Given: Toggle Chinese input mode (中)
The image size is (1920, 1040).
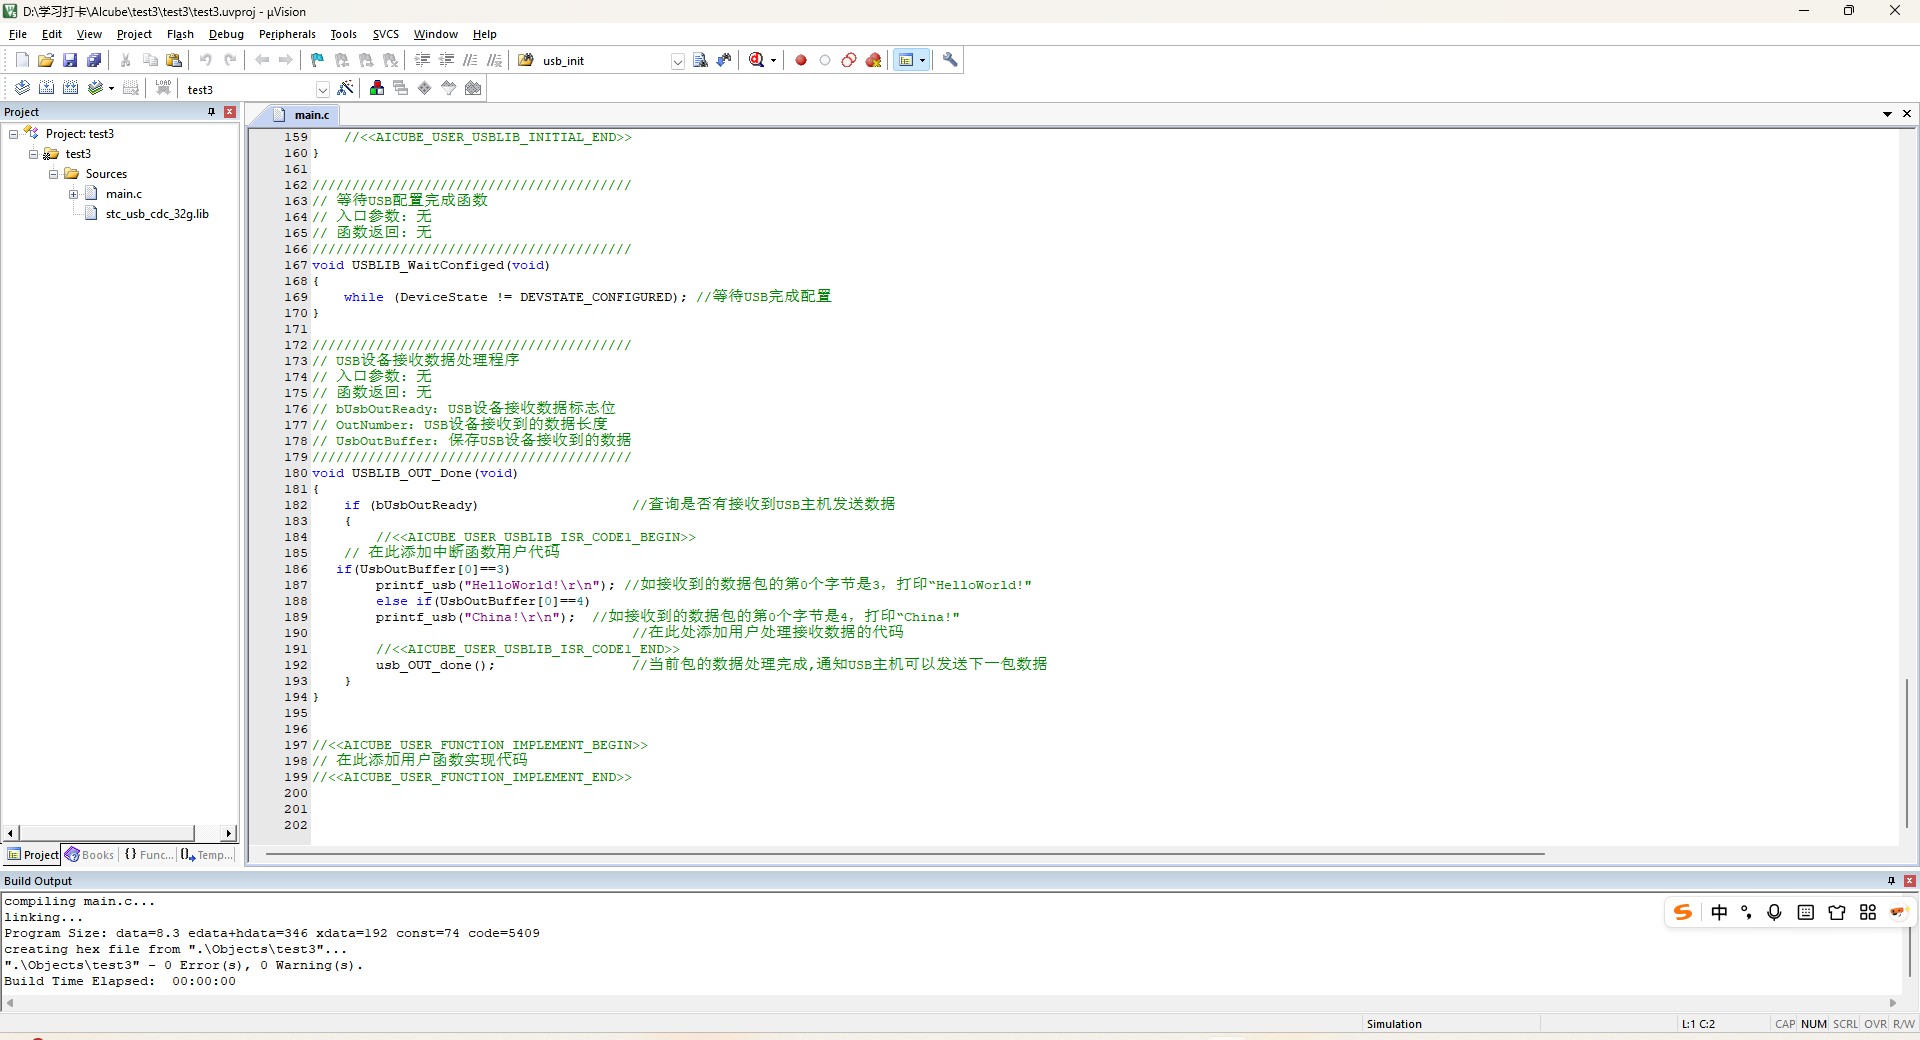Looking at the screenshot, I should (x=1719, y=912).
